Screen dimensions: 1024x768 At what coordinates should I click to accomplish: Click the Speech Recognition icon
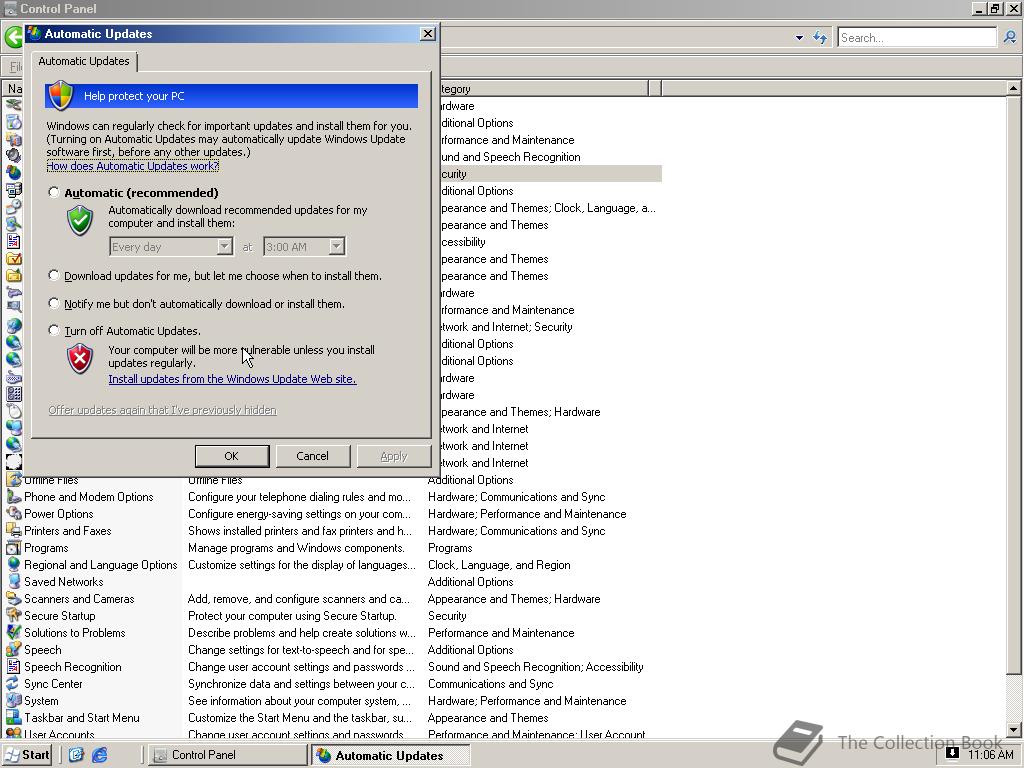pyautogui.click(x=14, y=667)
